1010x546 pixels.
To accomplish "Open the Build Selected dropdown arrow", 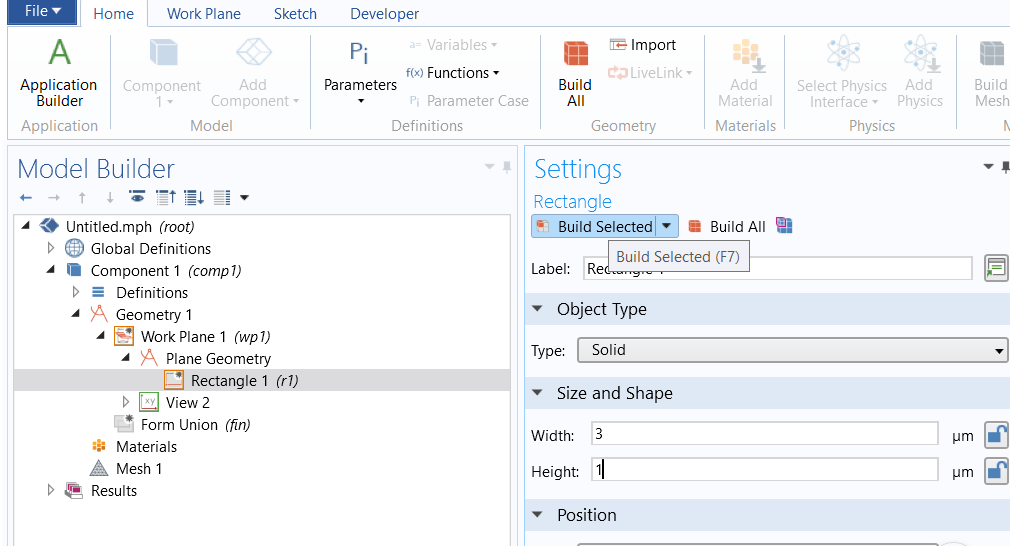I will (667, 226).
